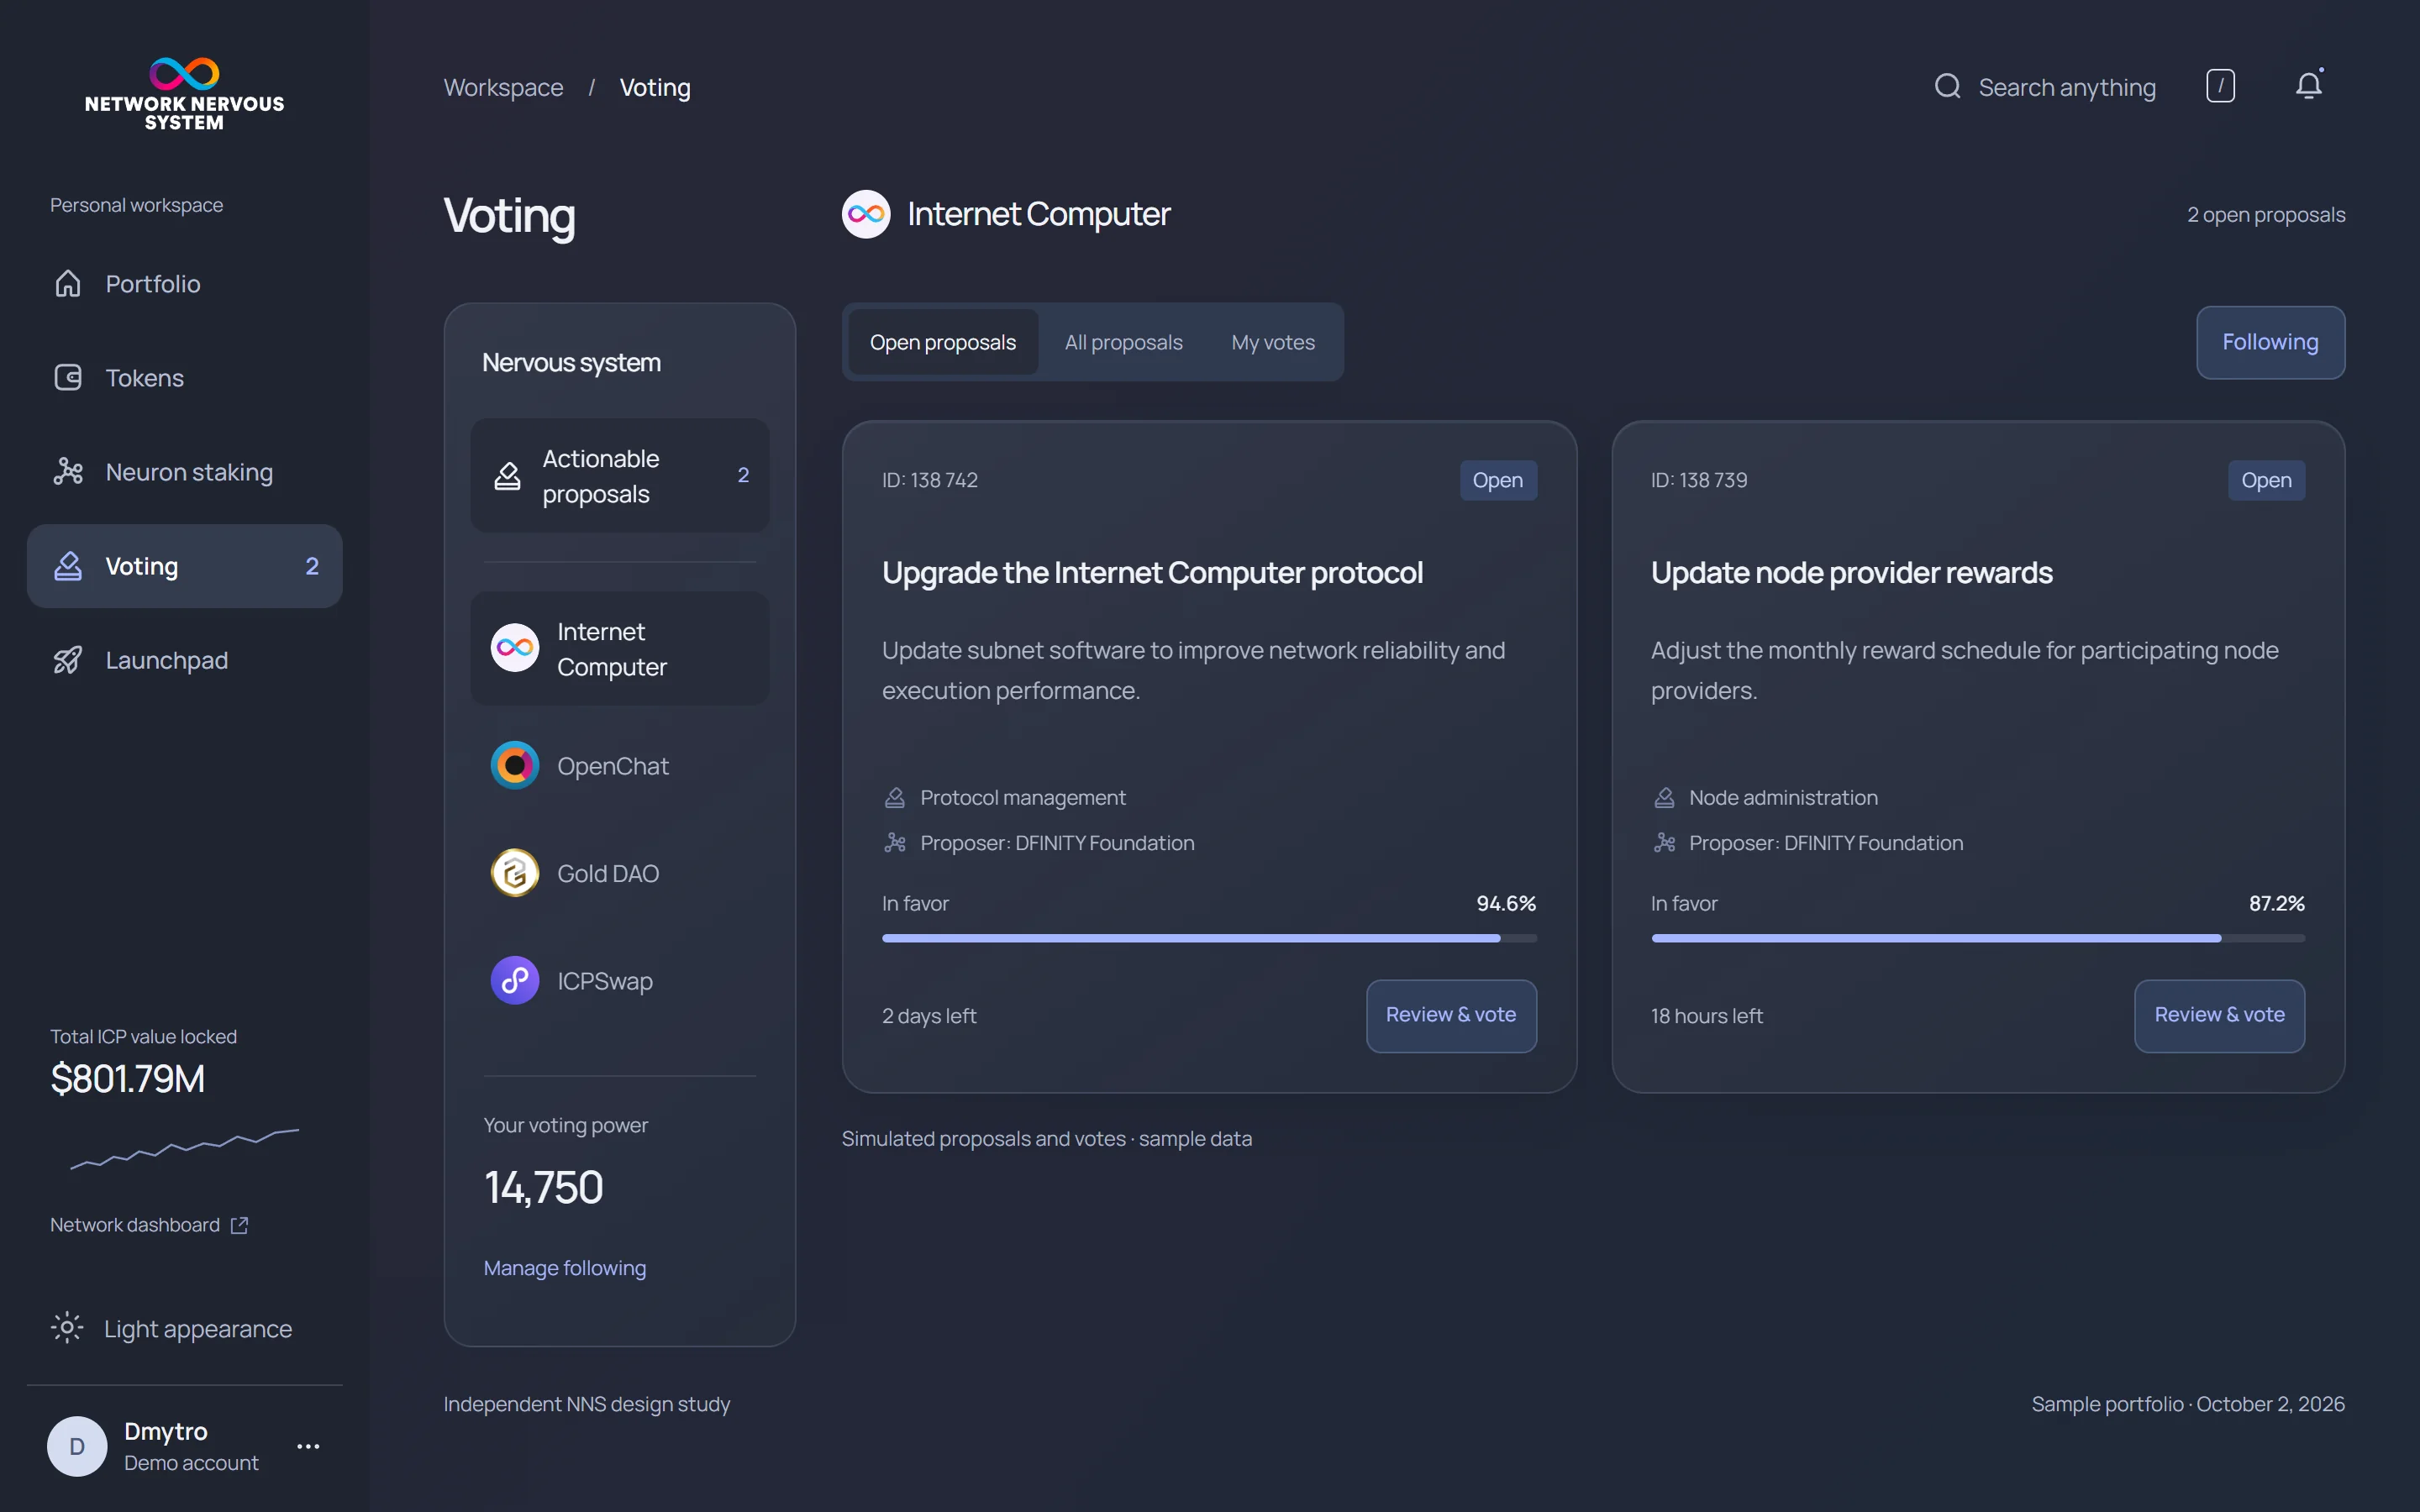Click the OpenChat logo icon

[515, 766]
